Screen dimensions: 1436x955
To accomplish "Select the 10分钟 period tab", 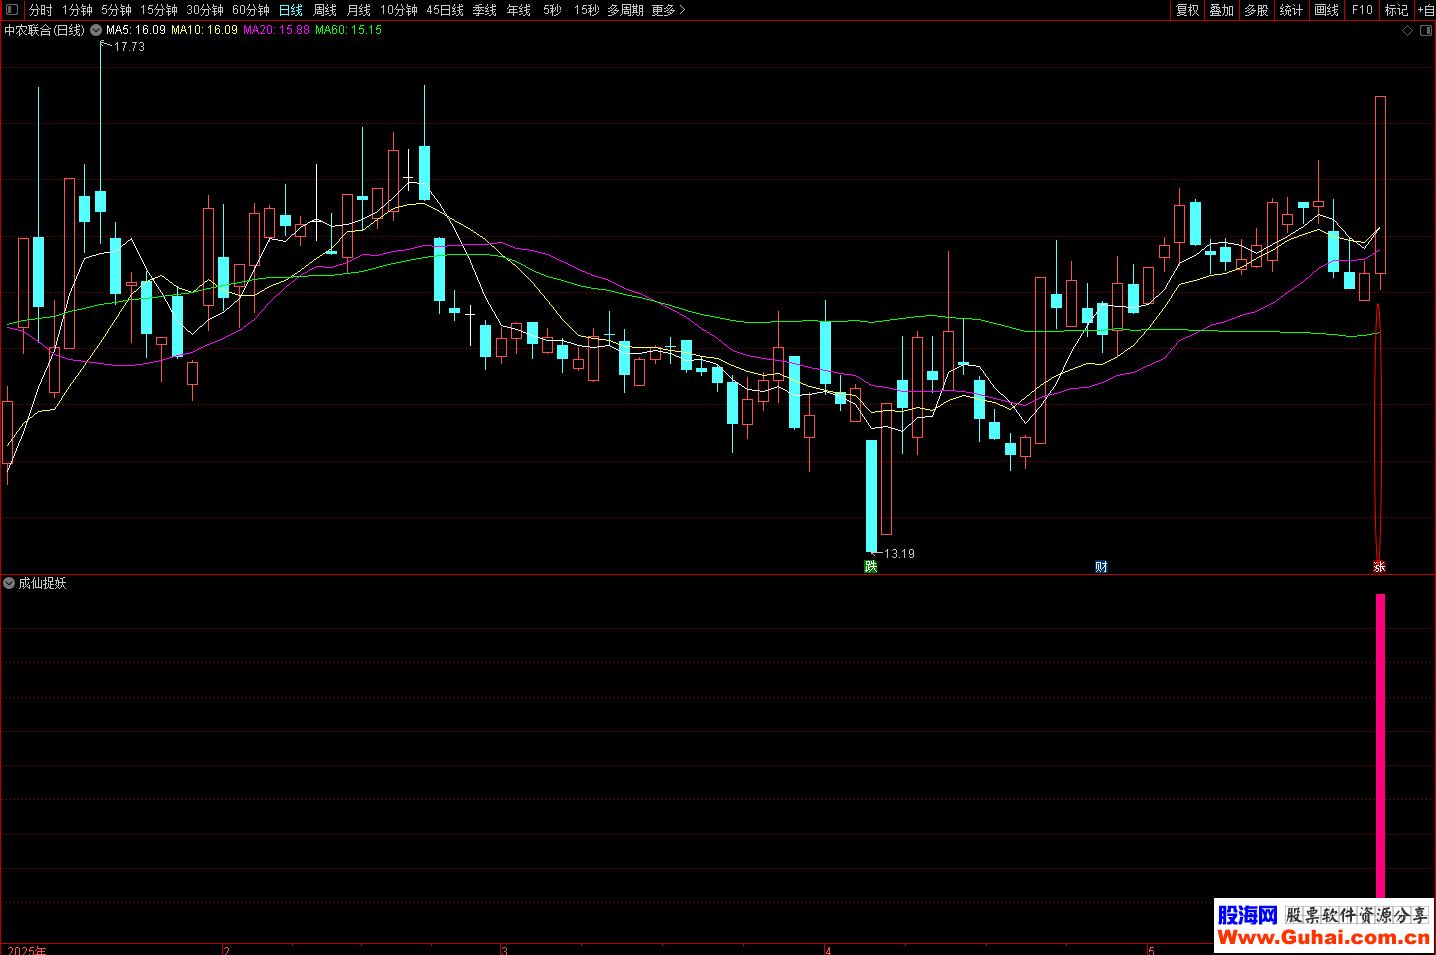I will [x=399, y=10].
